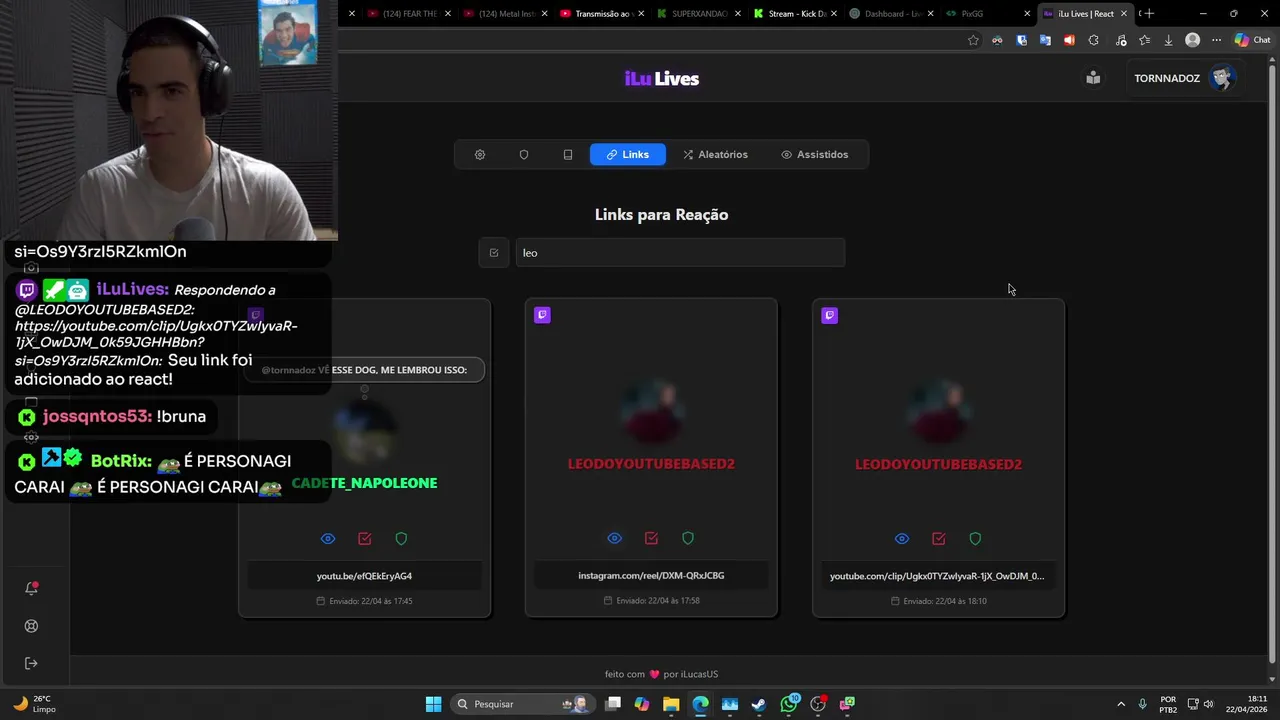The width and height of the screenshot is (1280, 720).
Task: Click the logout icon in the sidebar
Action: click(x=31, y=663)
